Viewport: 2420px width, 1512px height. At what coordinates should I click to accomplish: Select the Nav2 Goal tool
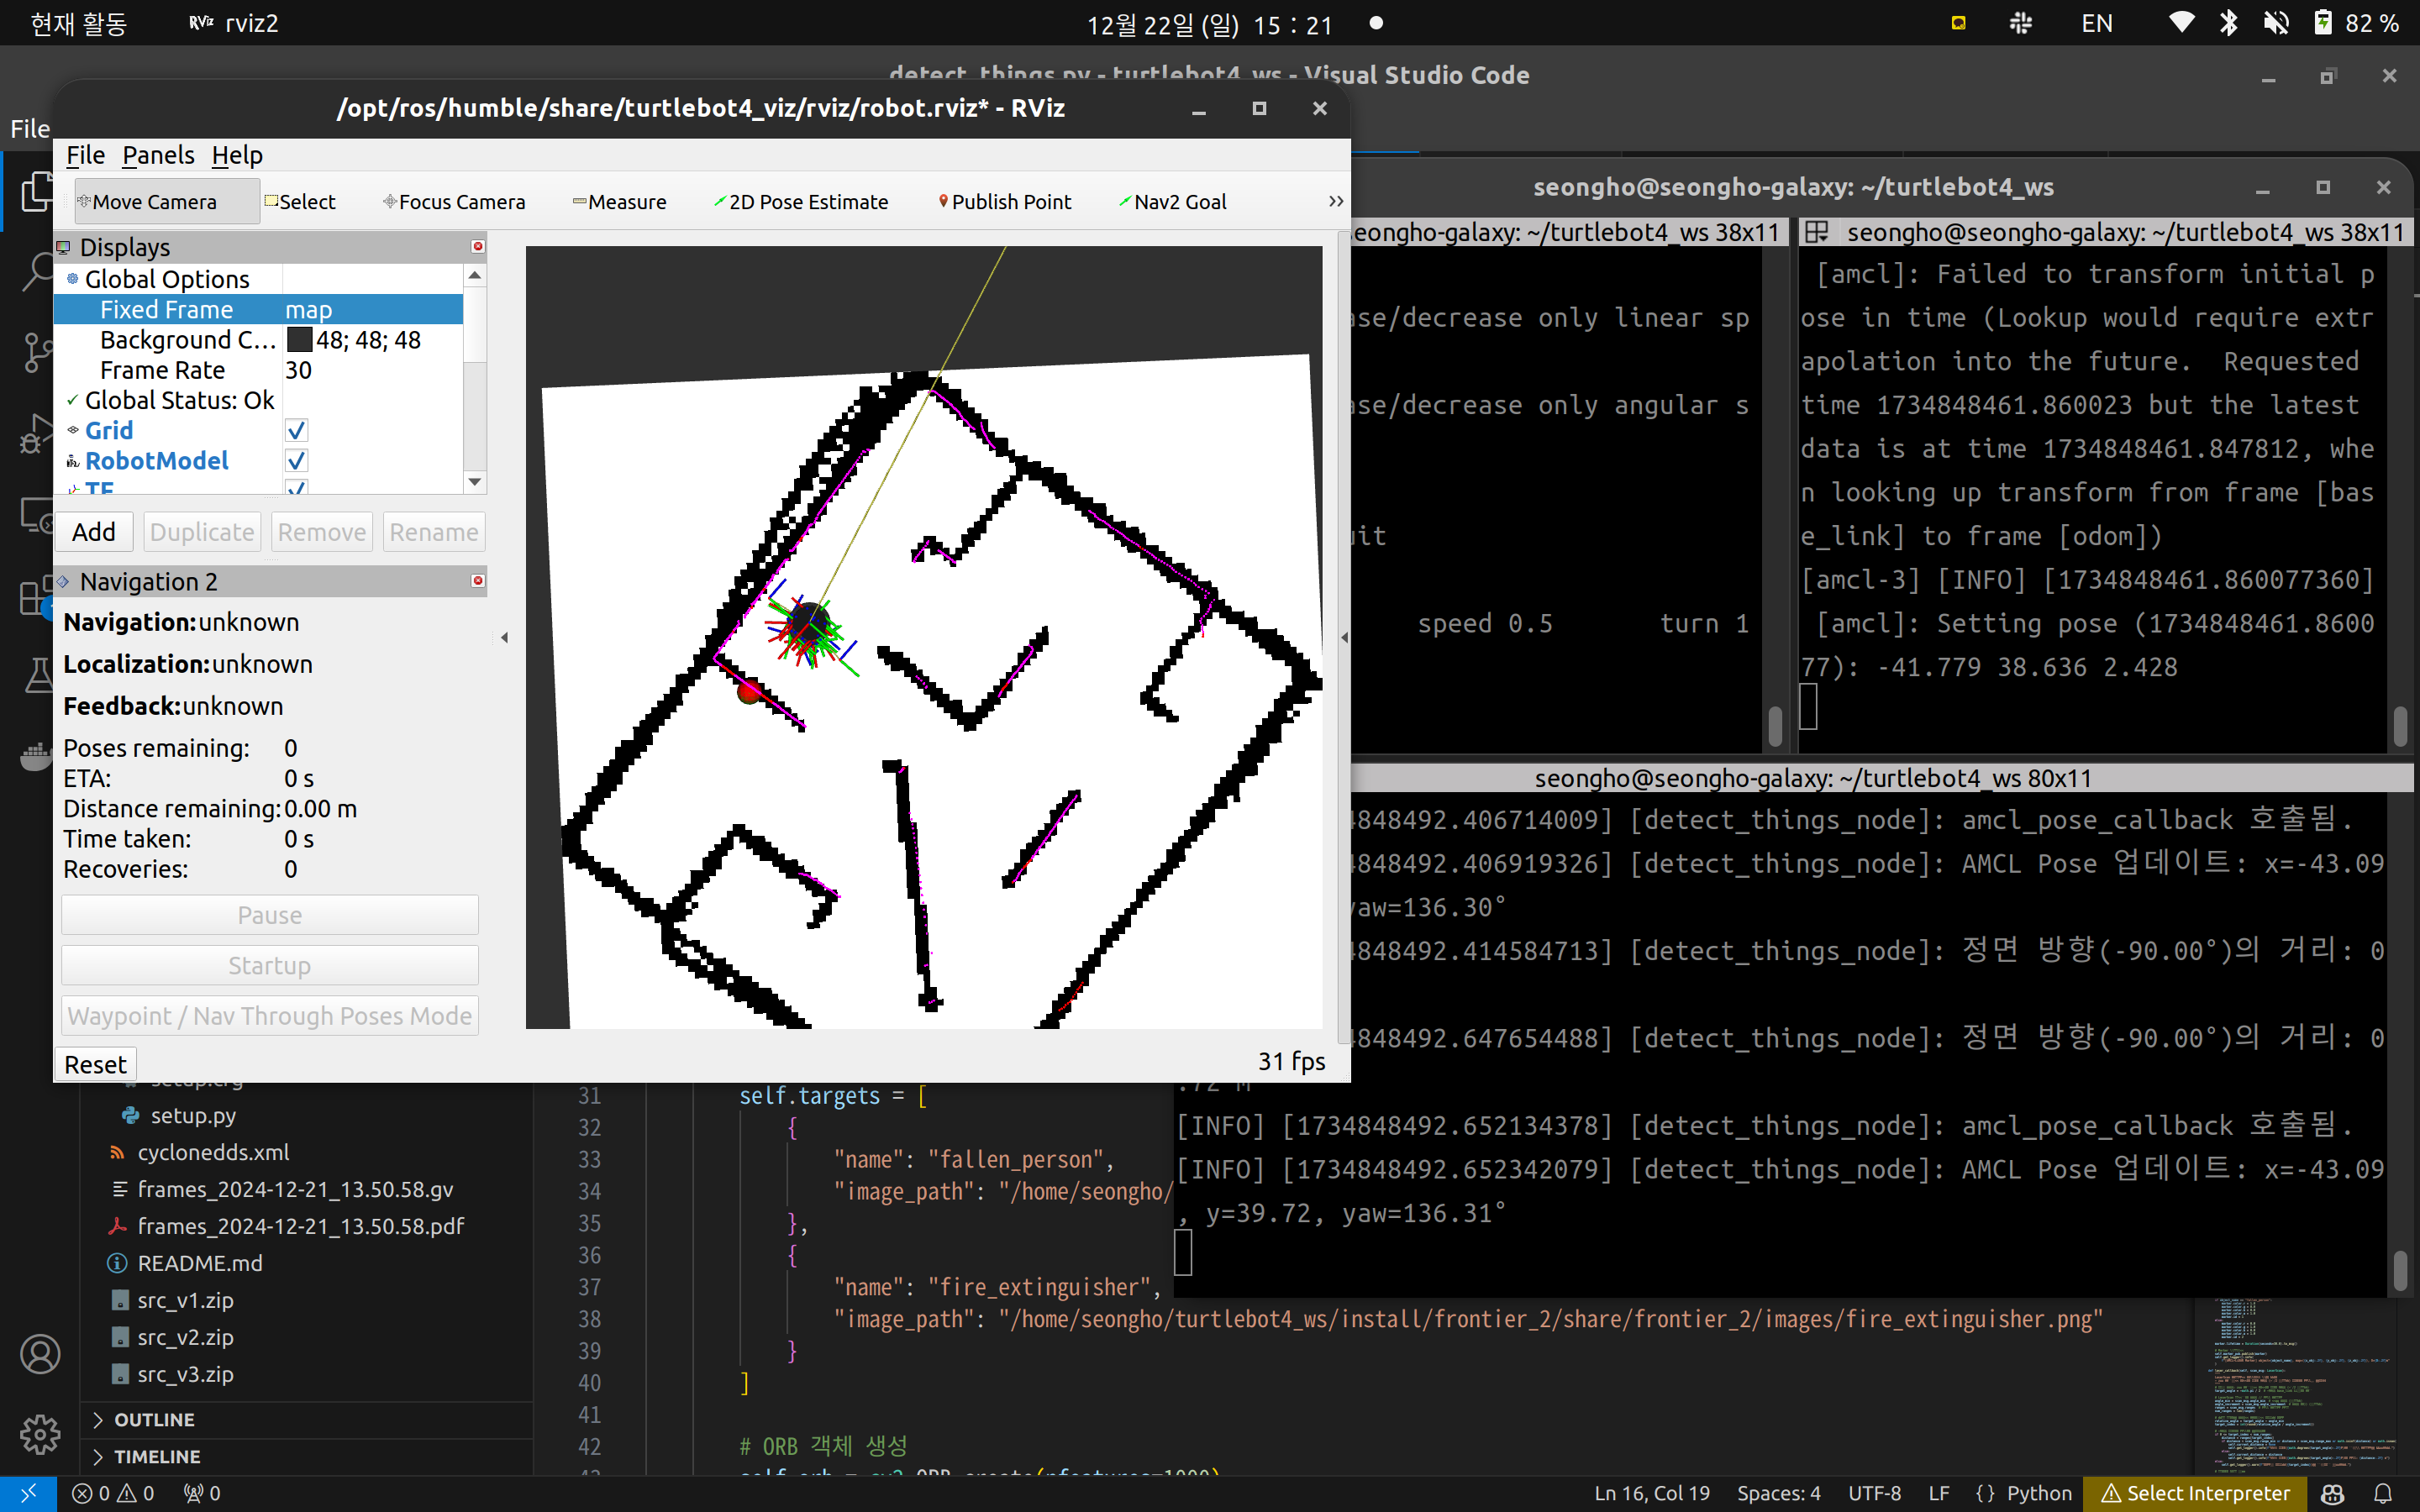tap(1172, 202)
